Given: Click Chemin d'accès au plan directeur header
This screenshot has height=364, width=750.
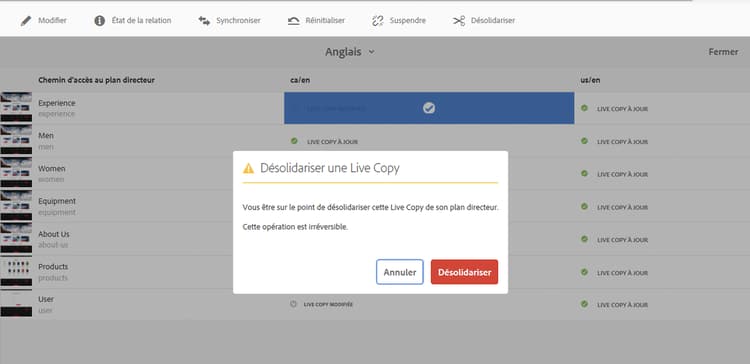Looking at the screenshot, I should pos(96,80).
